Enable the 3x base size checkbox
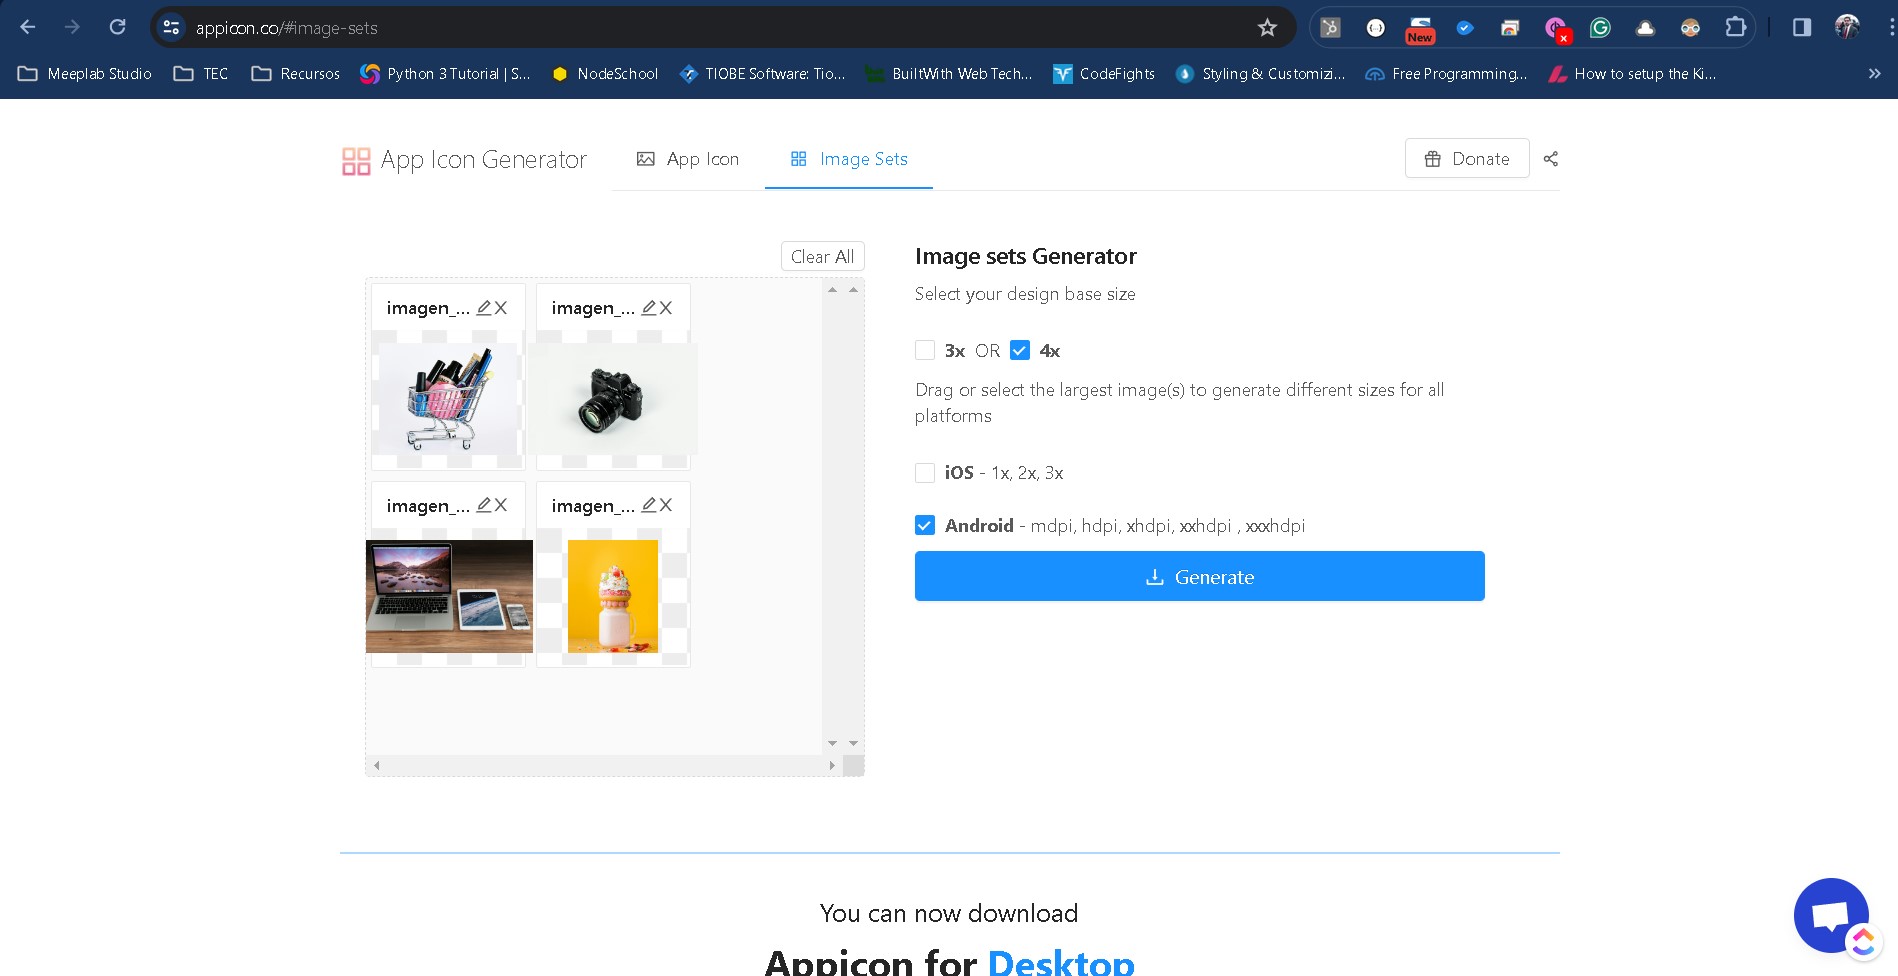Image resolution: width=1898 pixels, height=976 pixels. pyautogui.click(x=925, y=351)
